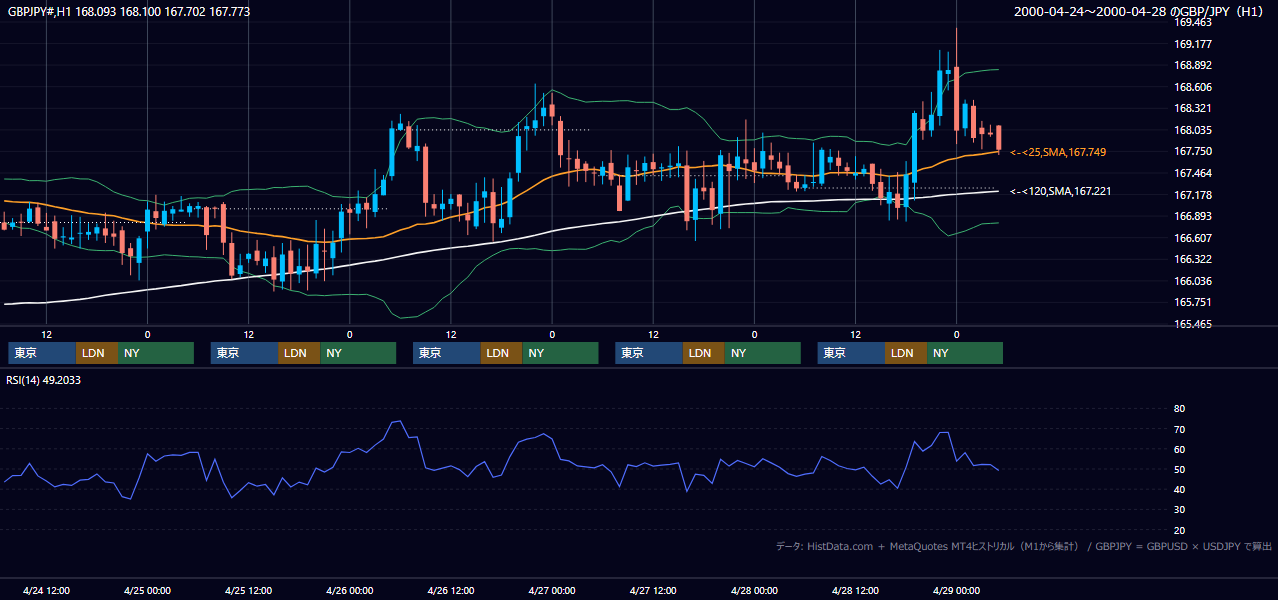Click the 120 SMA 167.221 label
The width and height of the screenshot is (1278, 600).
(x=1060, y=191)
